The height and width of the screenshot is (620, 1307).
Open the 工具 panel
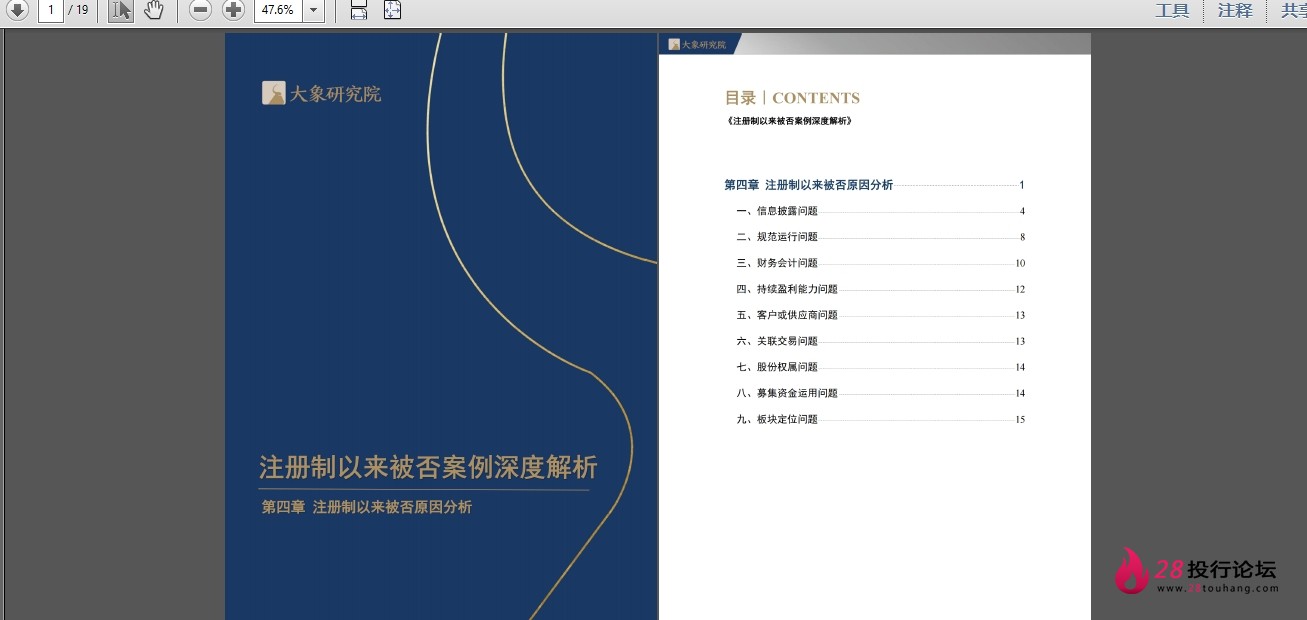[x=1172, y=10]
